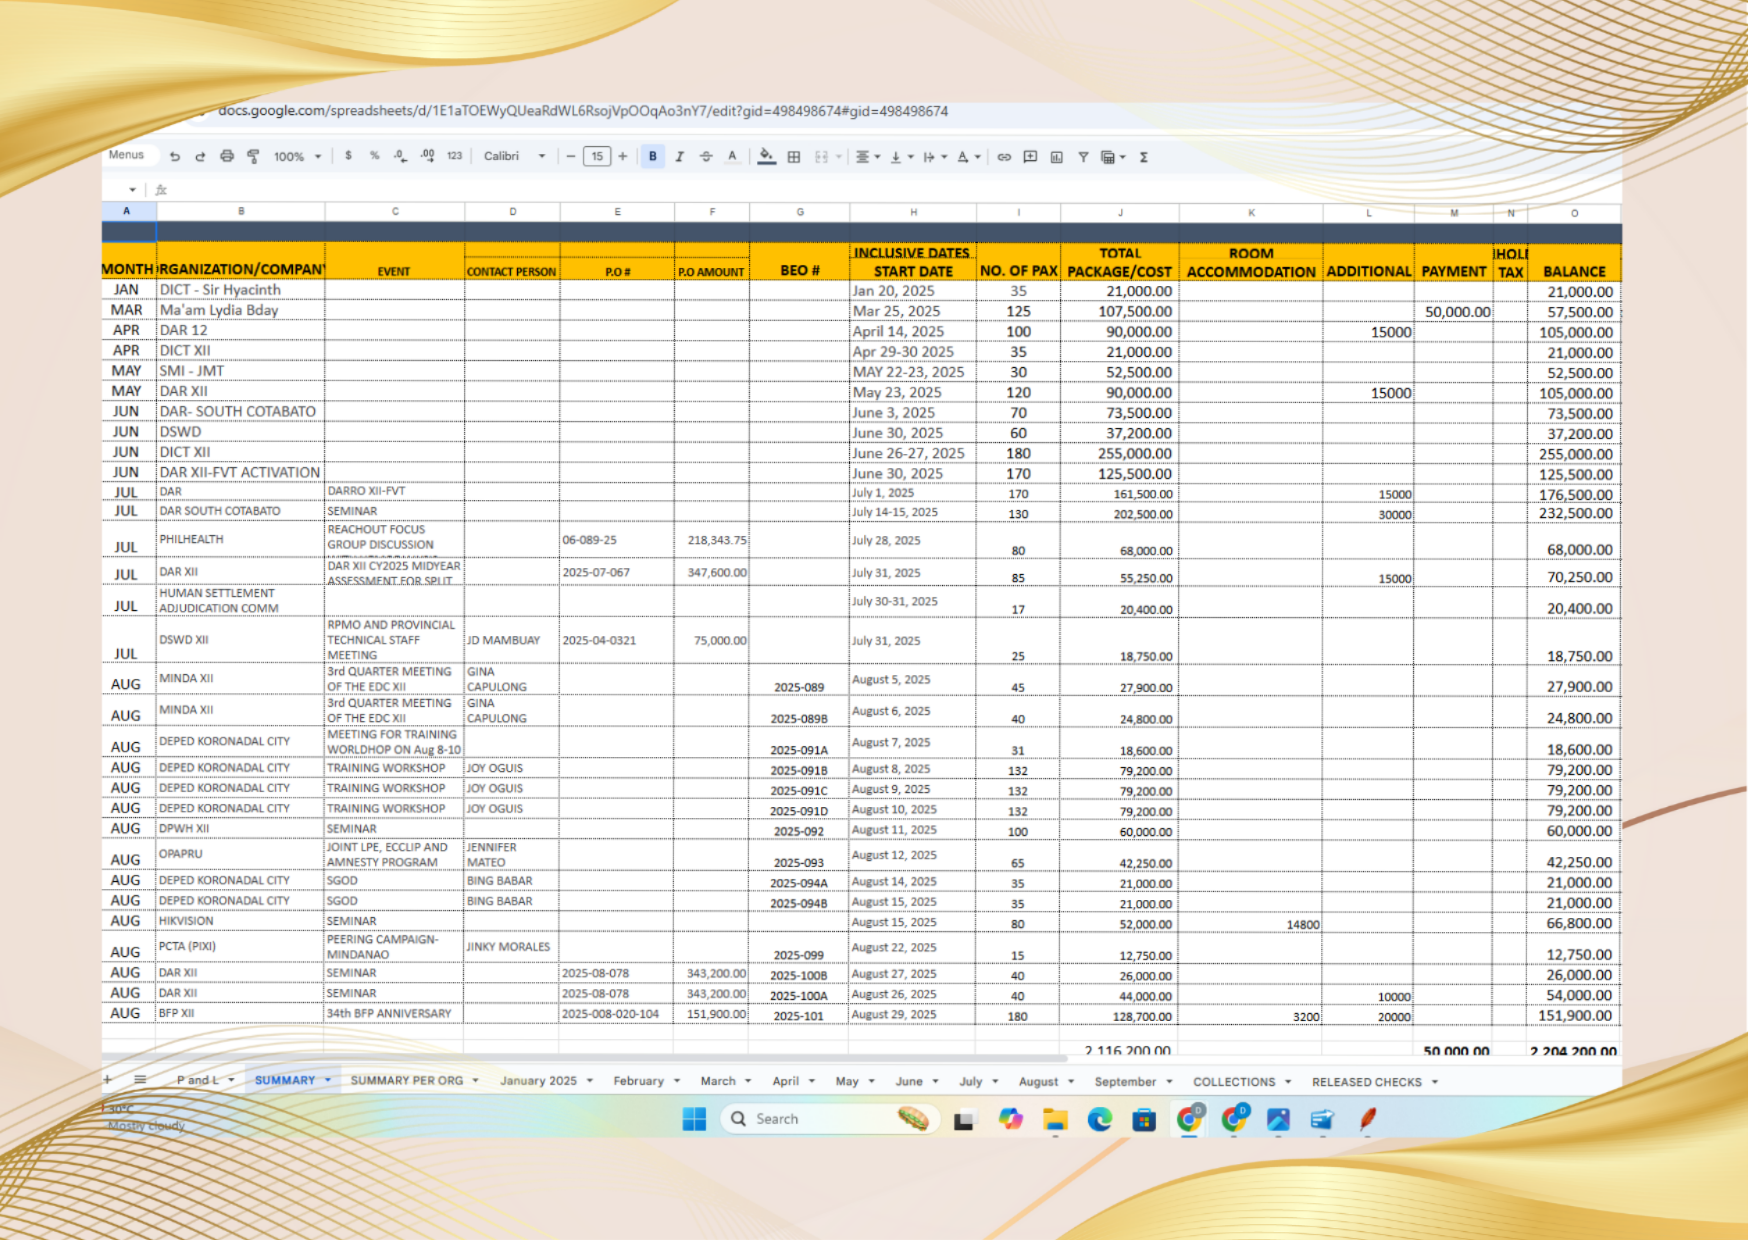Screen dimensions: 1748x1240
Task: Click the Menus button
Action: 127,155
